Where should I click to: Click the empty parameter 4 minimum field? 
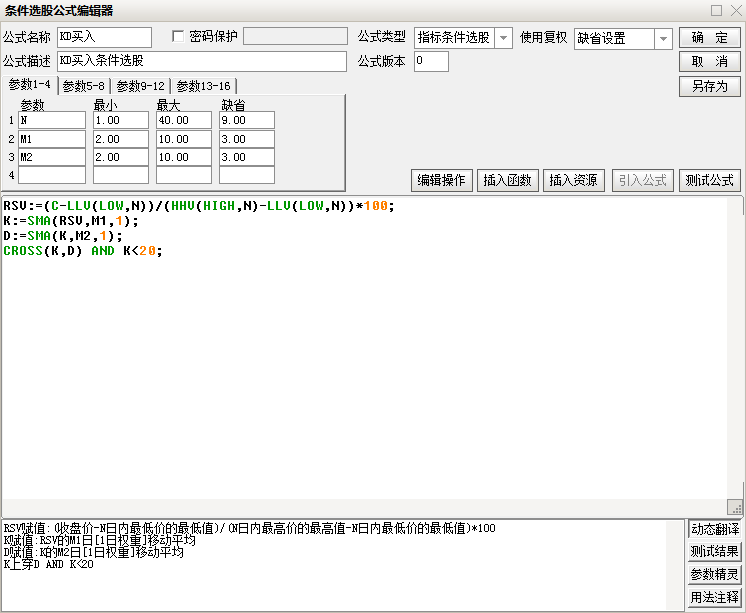(121, 175)
